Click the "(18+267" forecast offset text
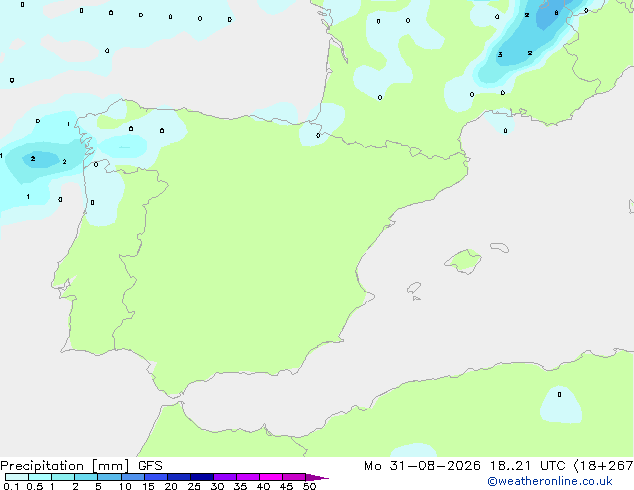634x490 pixels. coord(603,466)
